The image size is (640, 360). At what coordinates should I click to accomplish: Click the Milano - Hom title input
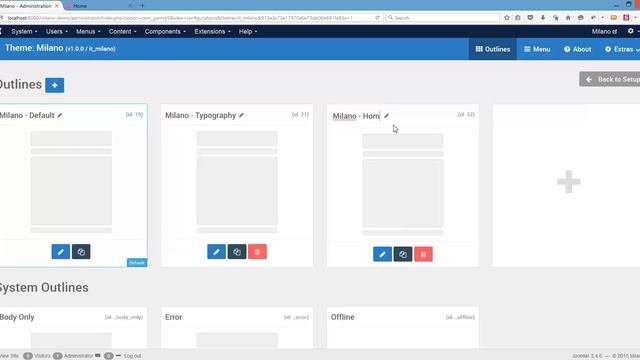tap(357, 116)
